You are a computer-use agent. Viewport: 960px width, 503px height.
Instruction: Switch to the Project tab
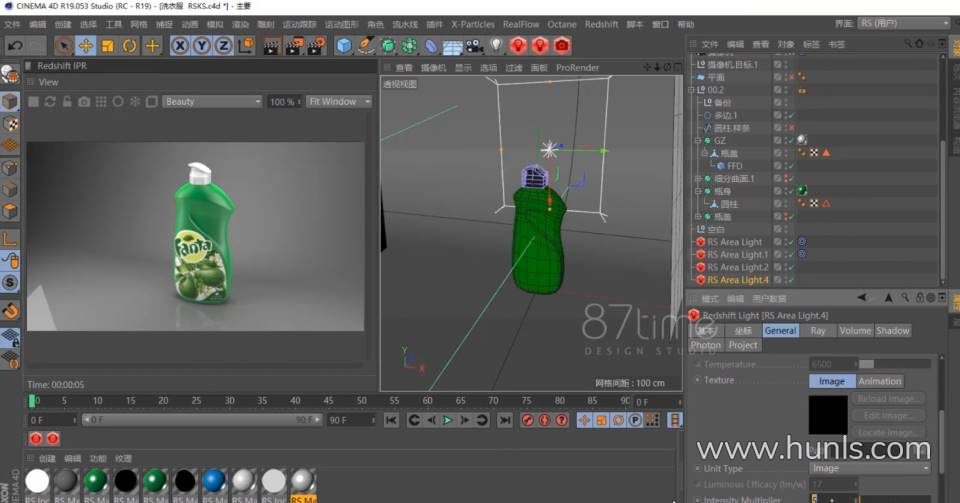743,346
